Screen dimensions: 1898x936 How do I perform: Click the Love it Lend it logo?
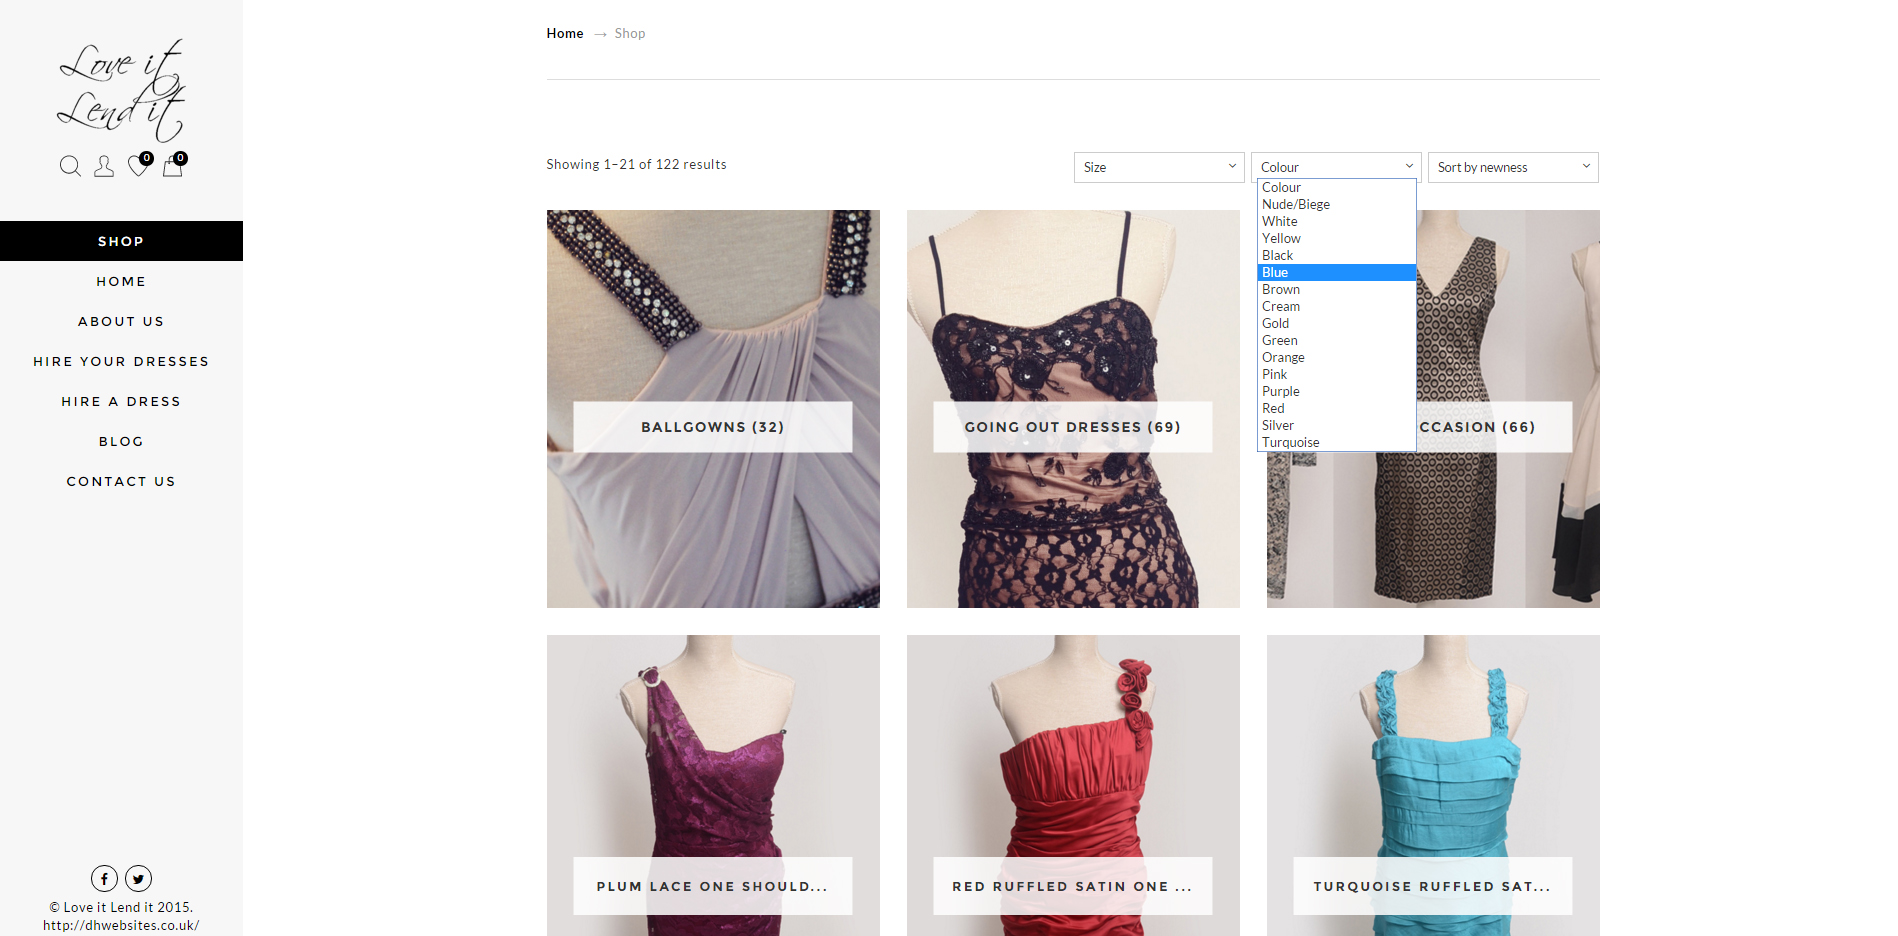point(121,90)
